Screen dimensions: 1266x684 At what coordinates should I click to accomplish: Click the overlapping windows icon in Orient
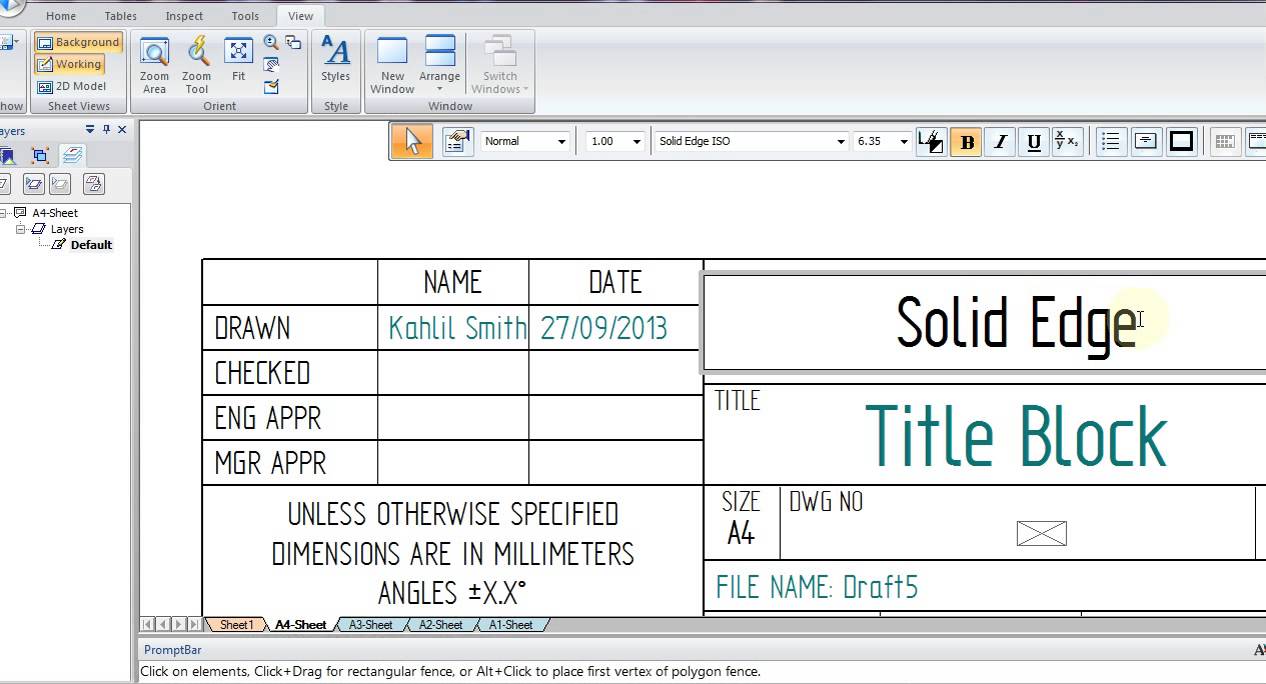click(x=293, y=42)
